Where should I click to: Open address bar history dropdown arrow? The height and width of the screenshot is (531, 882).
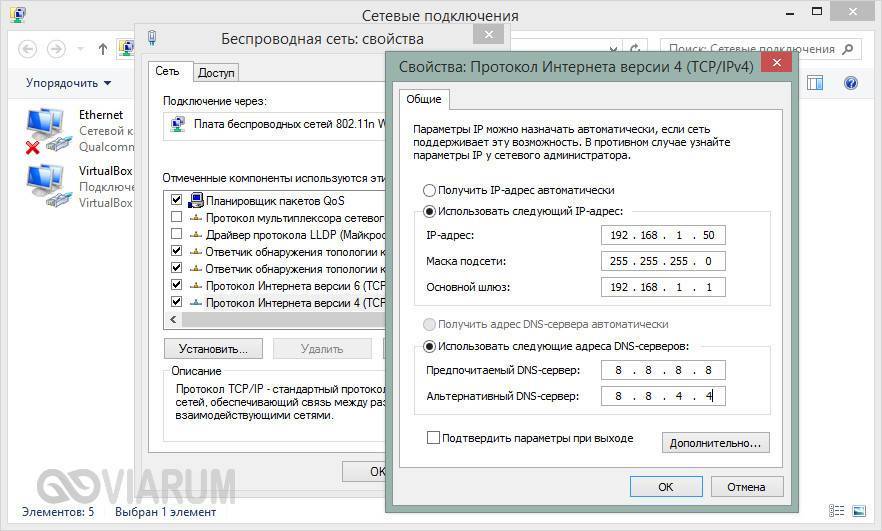tap(613, 49)
